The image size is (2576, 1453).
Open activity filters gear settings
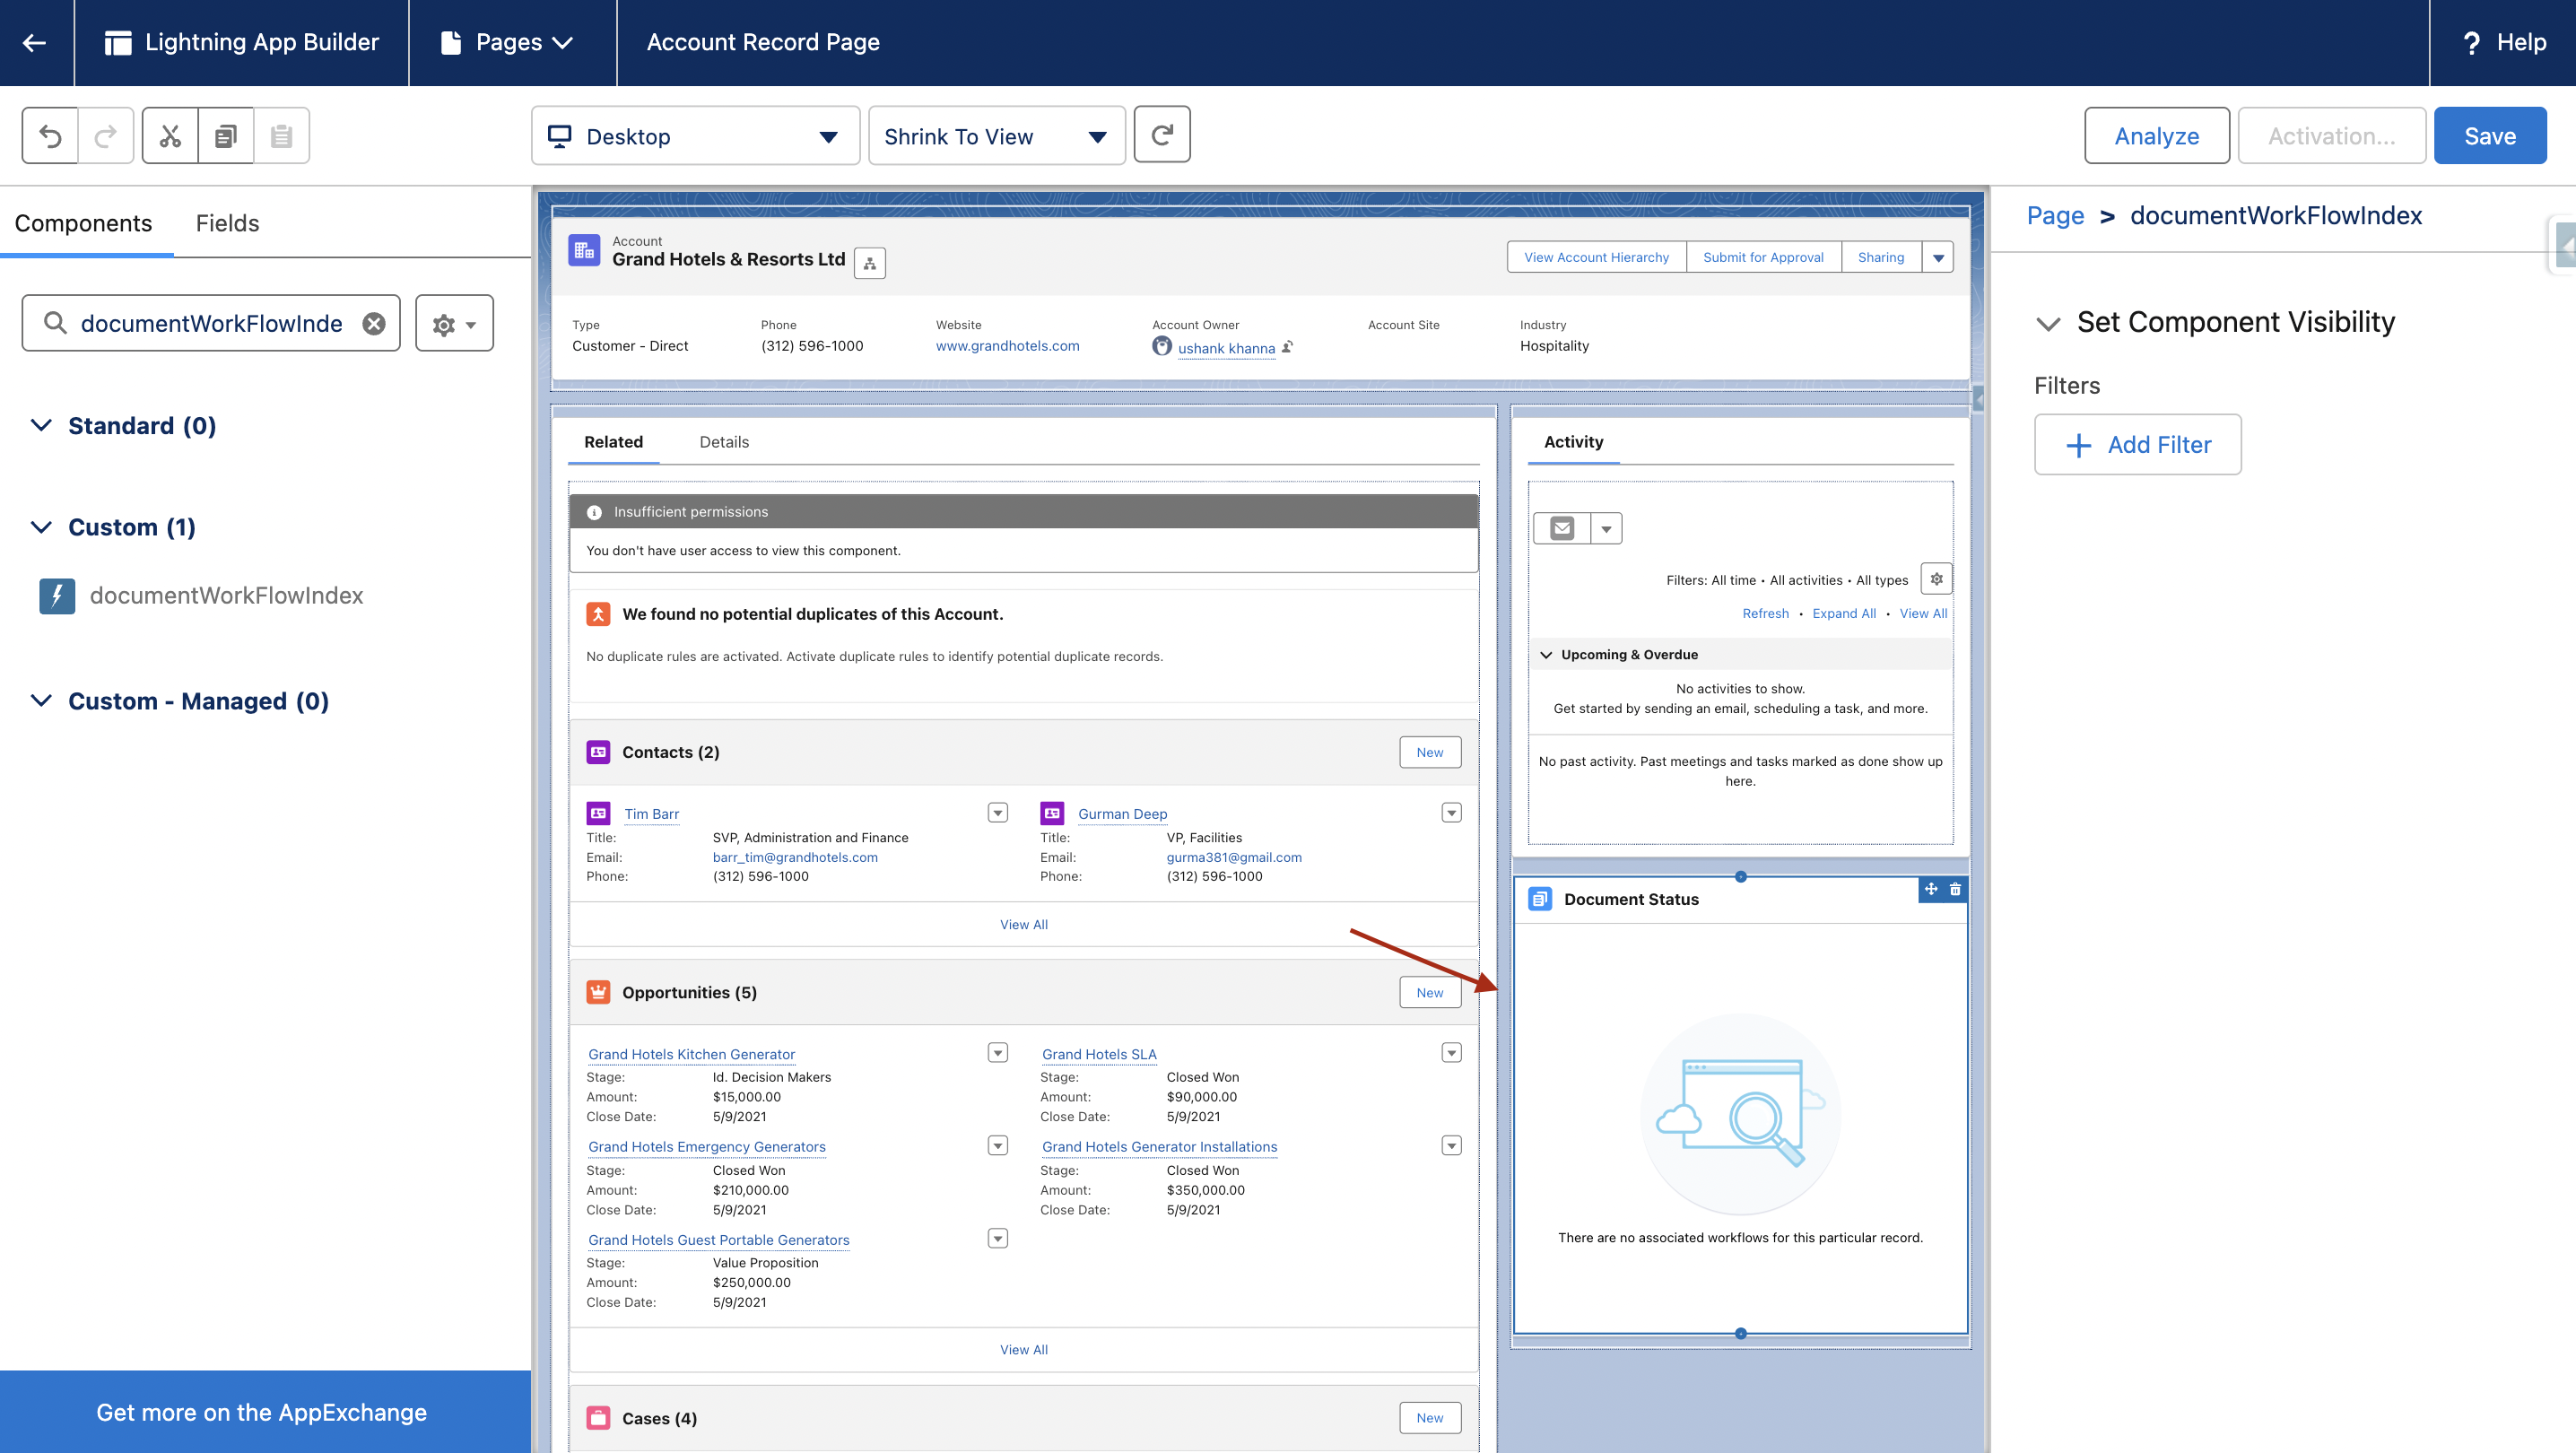[1937, 579]
